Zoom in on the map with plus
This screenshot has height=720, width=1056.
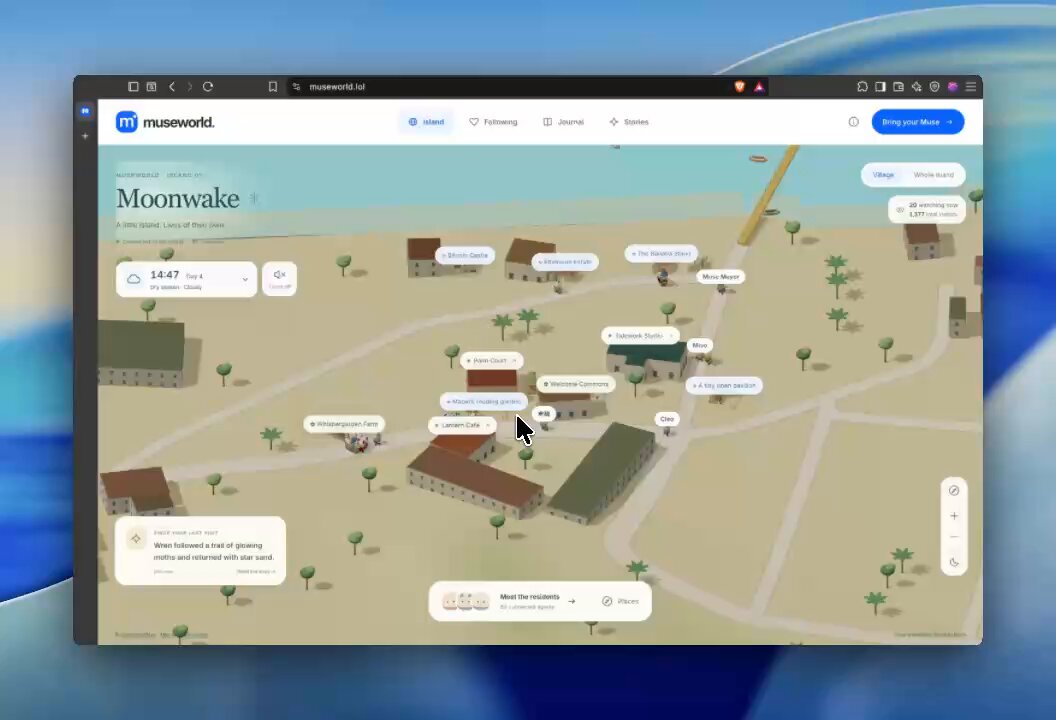coord(954,516)
